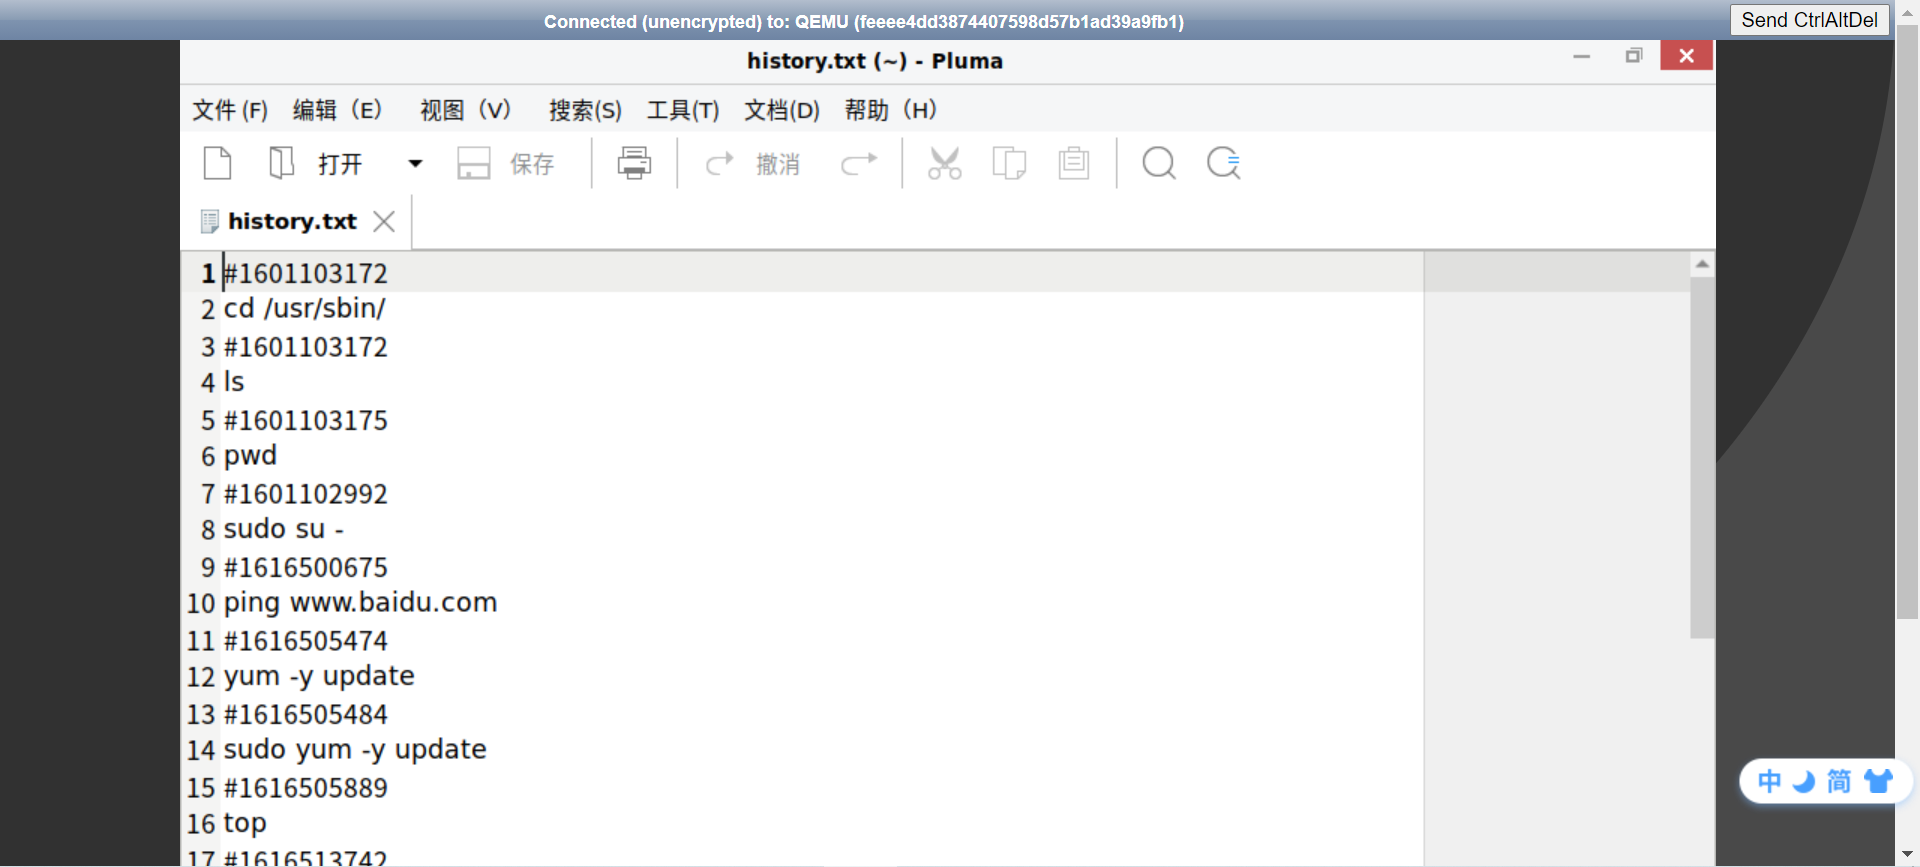The image size is (1920, 867).
Task: Click the 'pwd' line
Action: (x=250, y=456)
